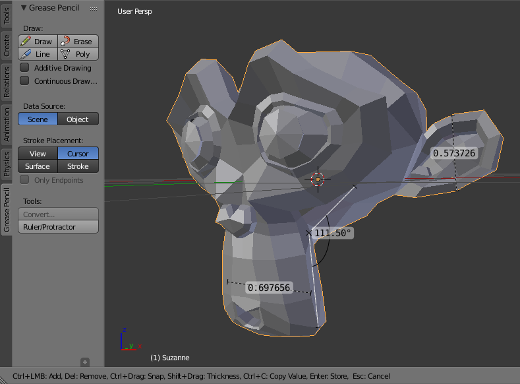Select the Draw pencil tool
Image resolution: width=520 pixels, height=384 pixels.
[x=38, y=41]
